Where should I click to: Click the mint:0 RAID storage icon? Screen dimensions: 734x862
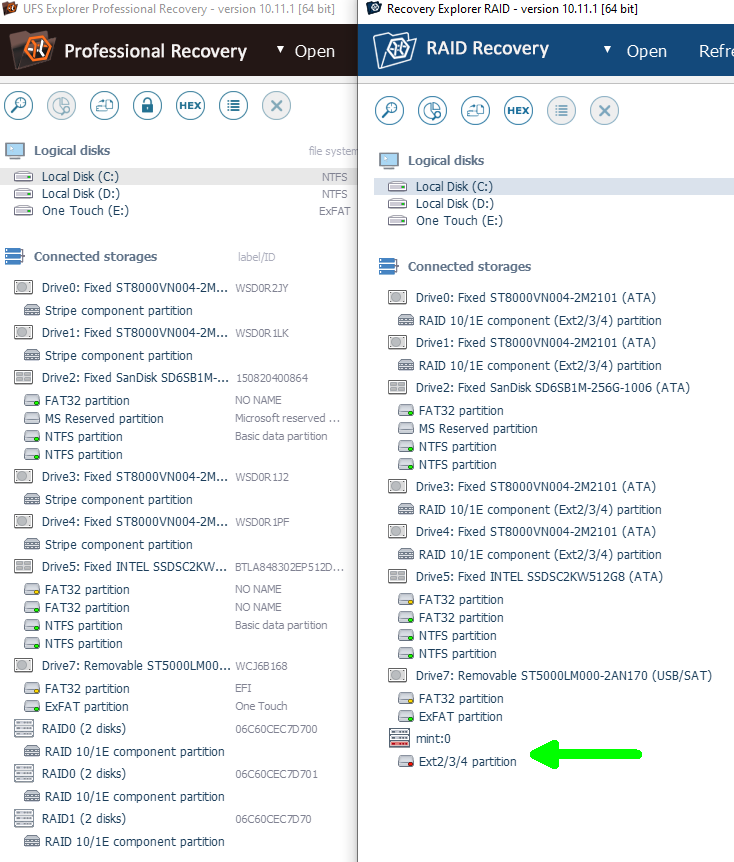point(399,738)
